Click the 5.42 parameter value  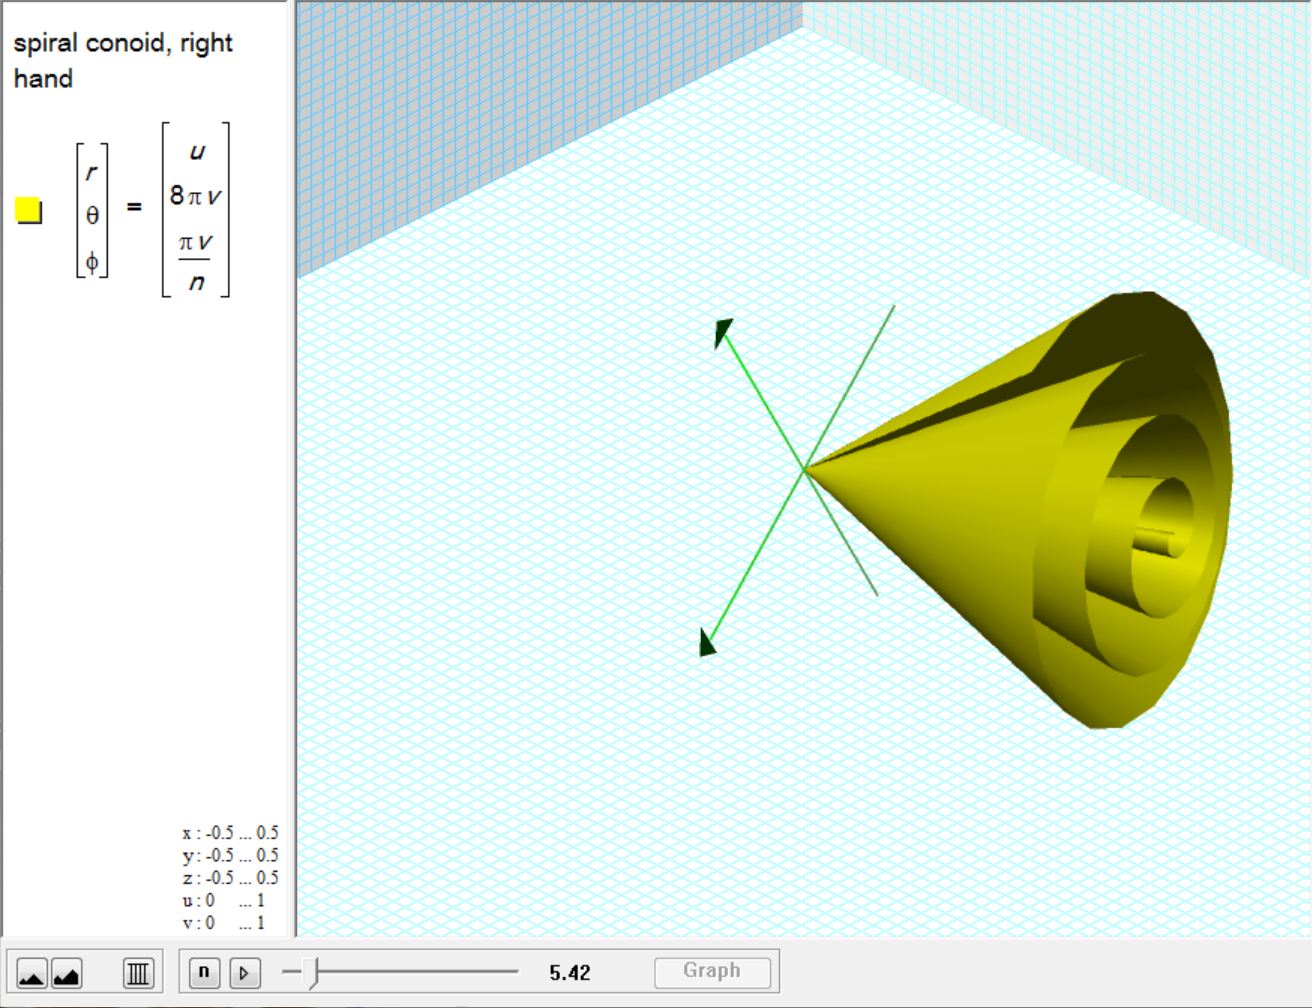(x=569, y=972)
